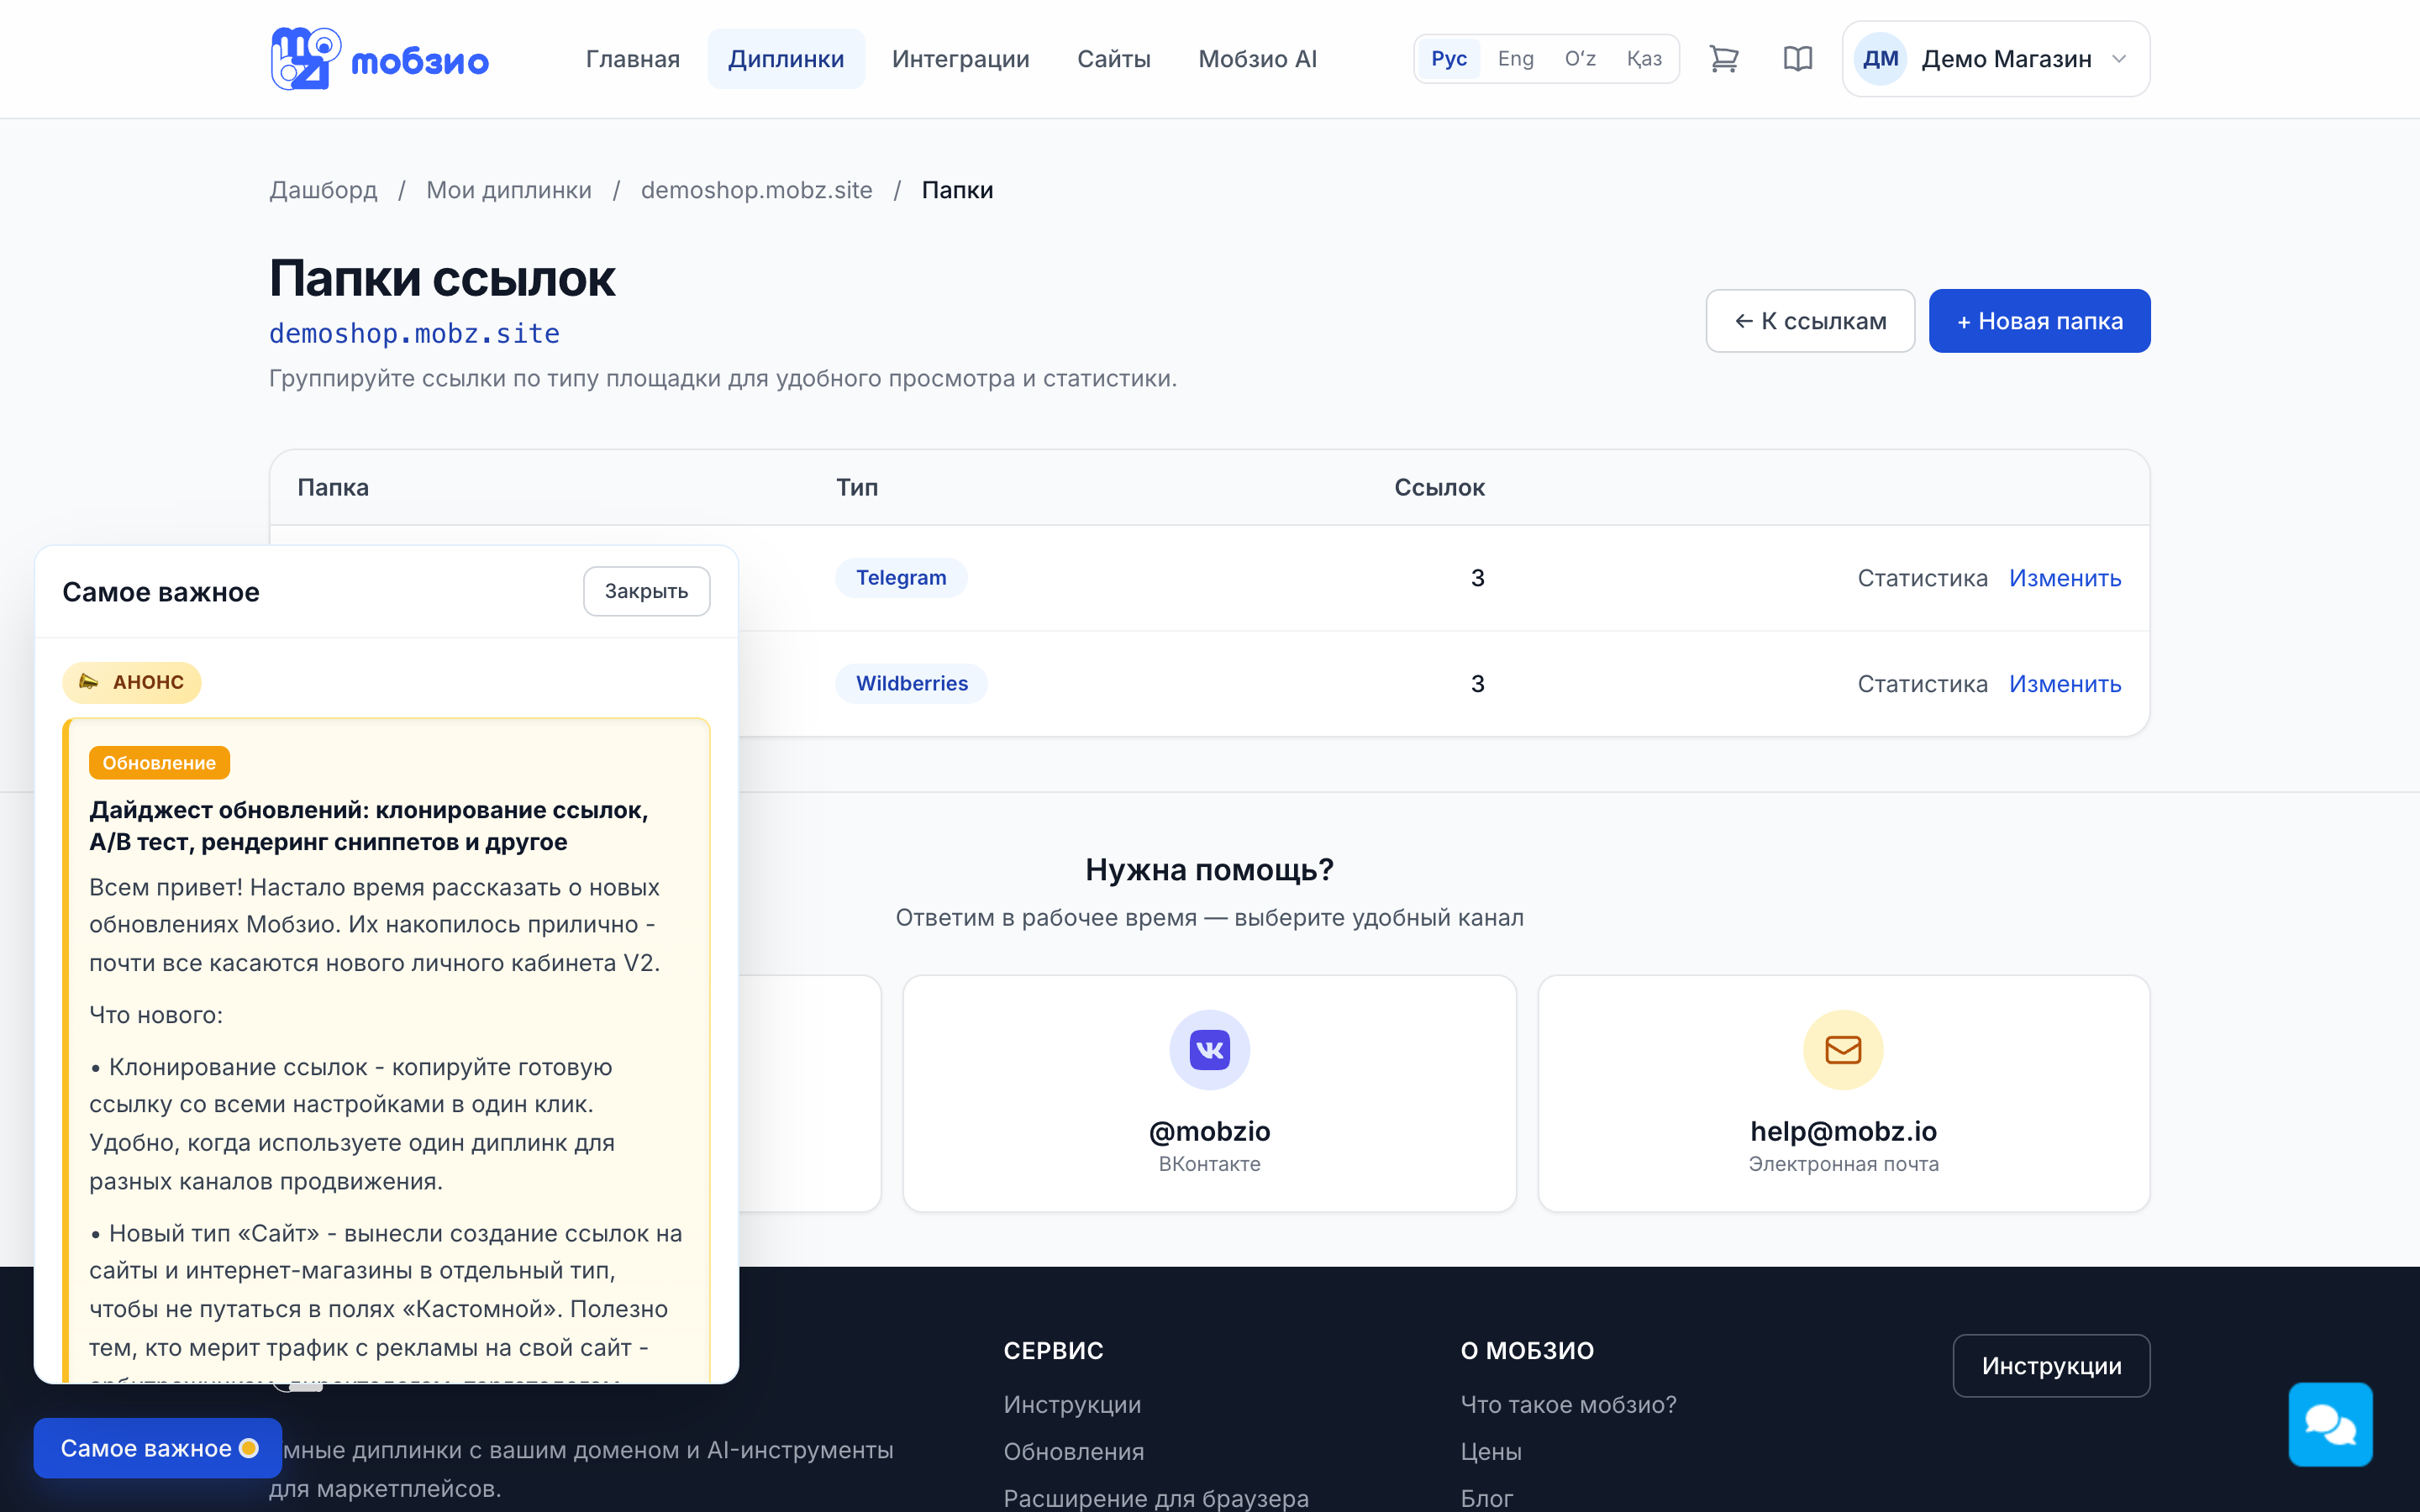This screenshot has width=2420, height=1512.
Task: Click the Тип column header
Action: [857, 487]
